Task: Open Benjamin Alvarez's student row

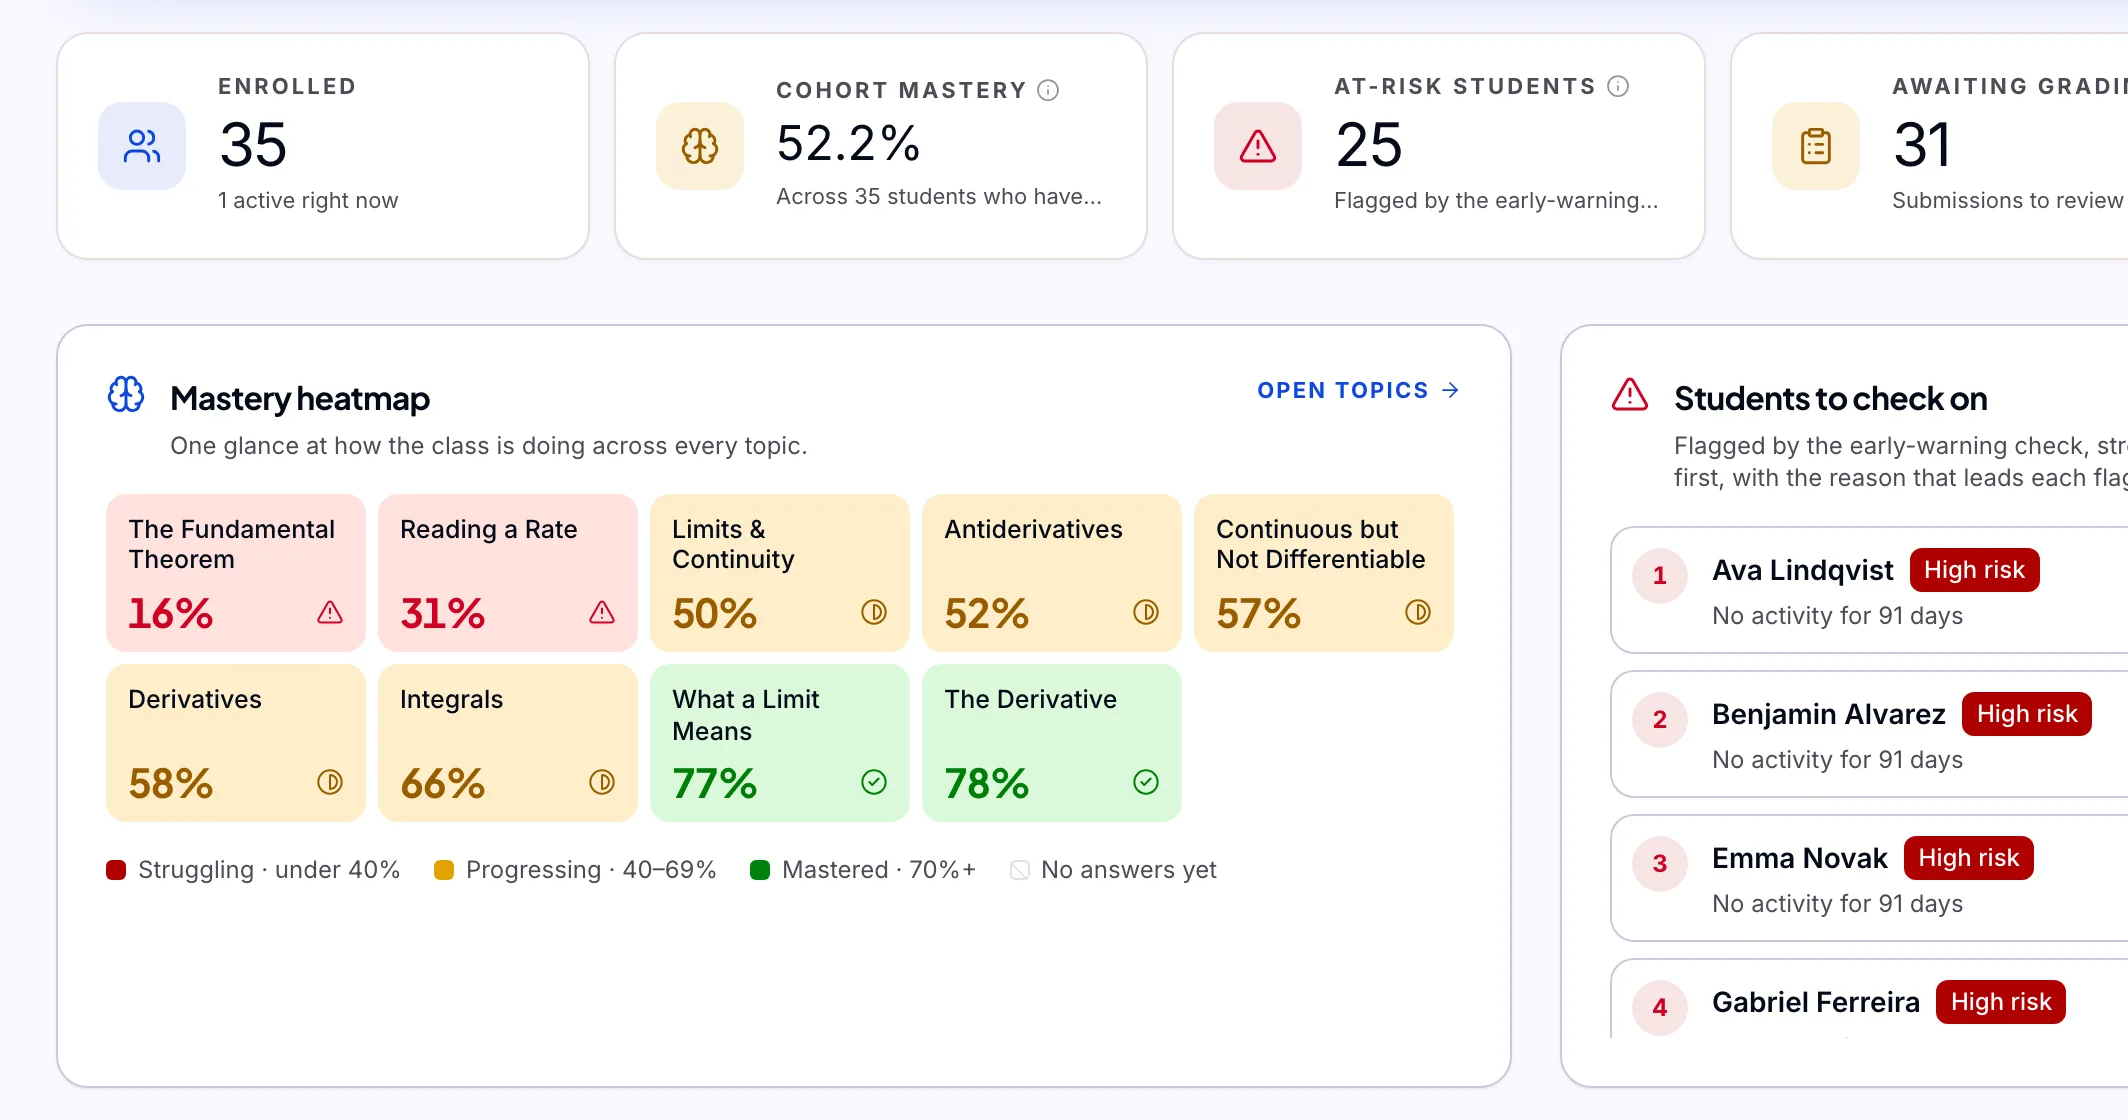Action: [x=1868, y=734]
